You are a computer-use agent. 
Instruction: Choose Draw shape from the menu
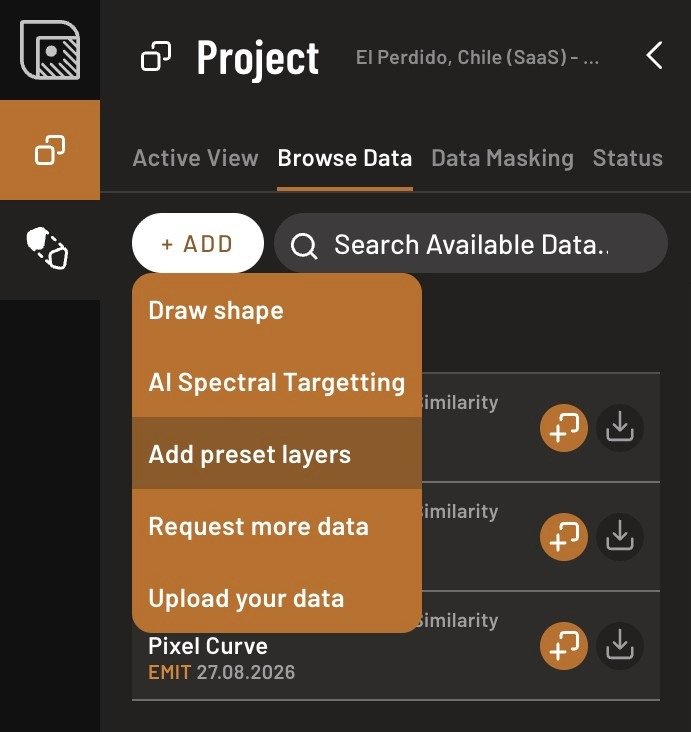point(277,310)
